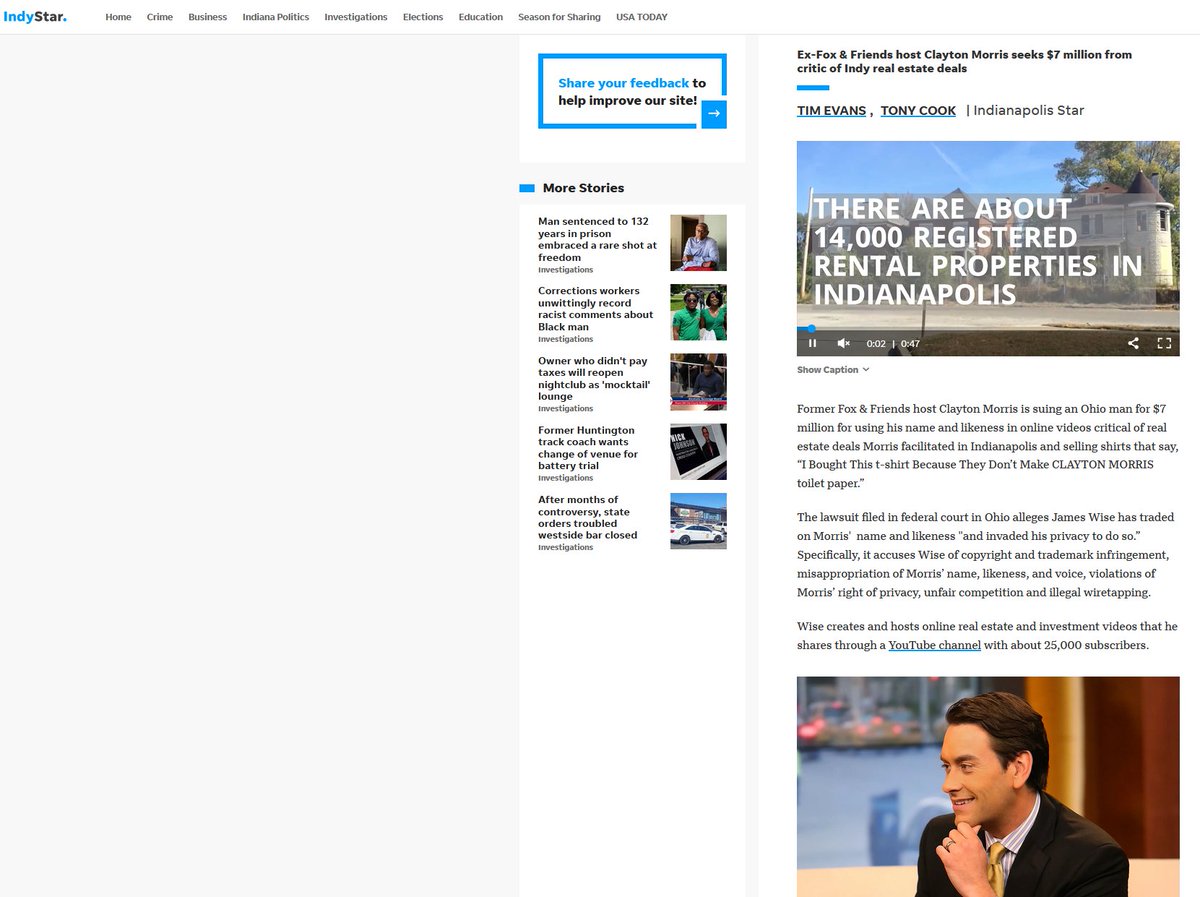Open author Tony Cook's page
This screenshot has height=897, width=1200.
point(918,111)
